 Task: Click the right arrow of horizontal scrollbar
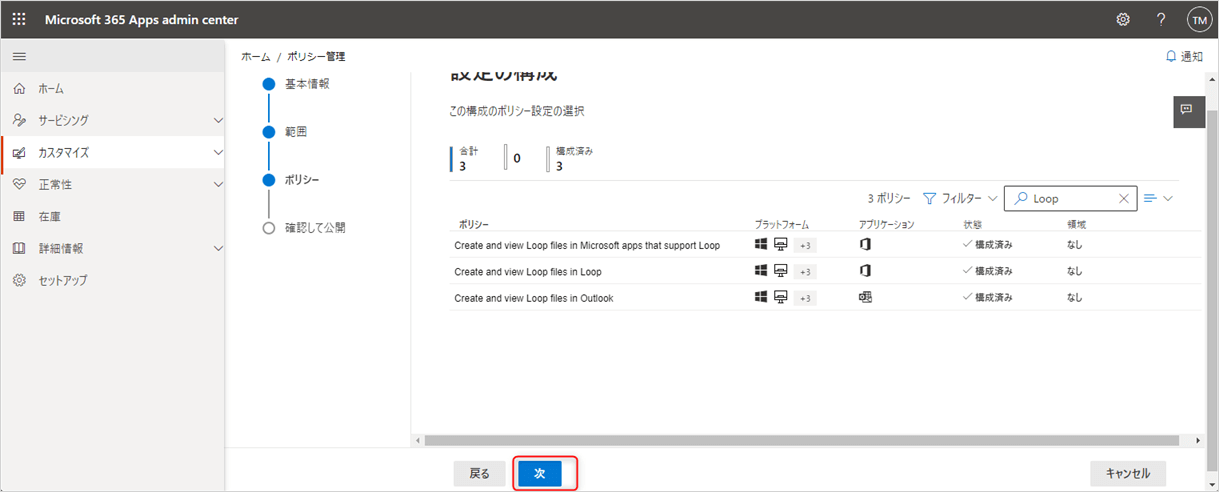pyautogui.click(x=1199, y=440)
